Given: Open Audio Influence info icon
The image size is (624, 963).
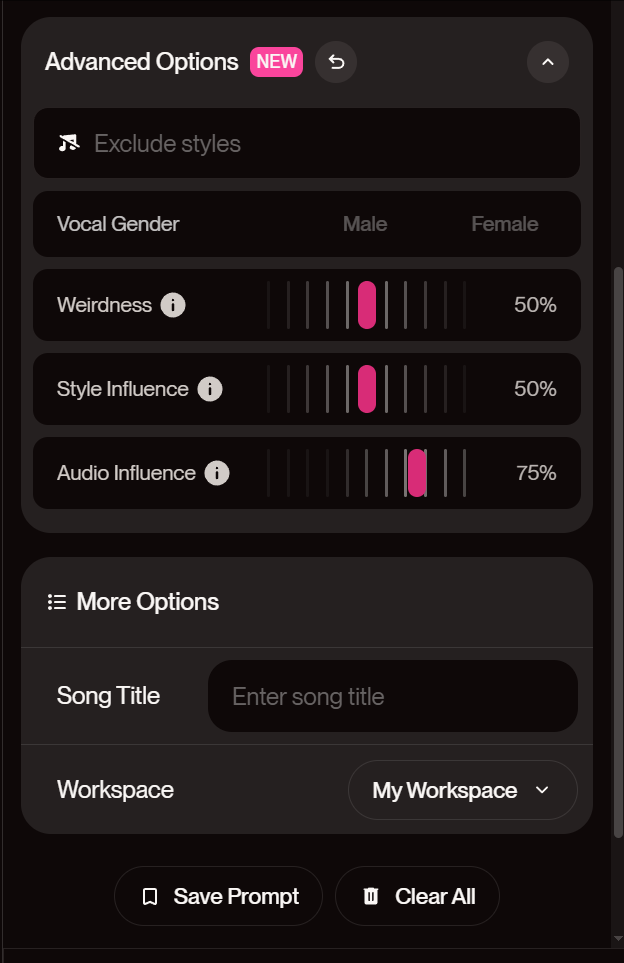Looking at the screenshot, I should 217,473.
